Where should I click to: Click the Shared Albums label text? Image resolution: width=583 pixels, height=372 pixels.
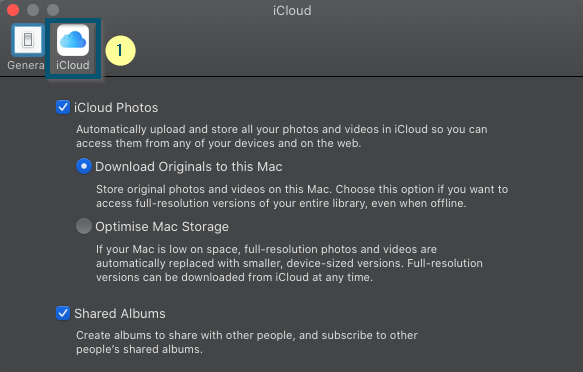pos(120,314)
